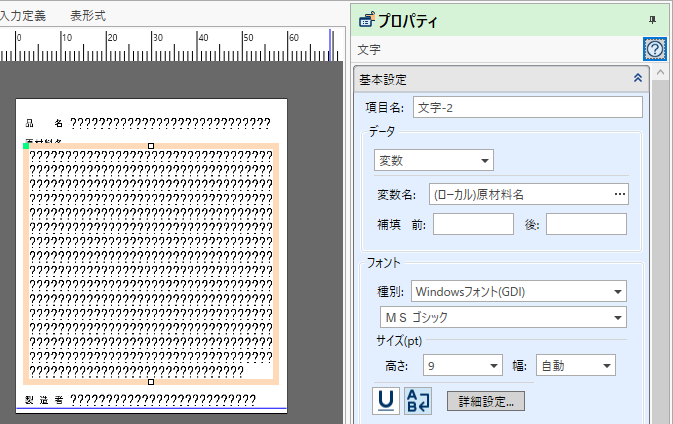Toggle underline U button
This screenshot has width=673, height=424.
385,401
